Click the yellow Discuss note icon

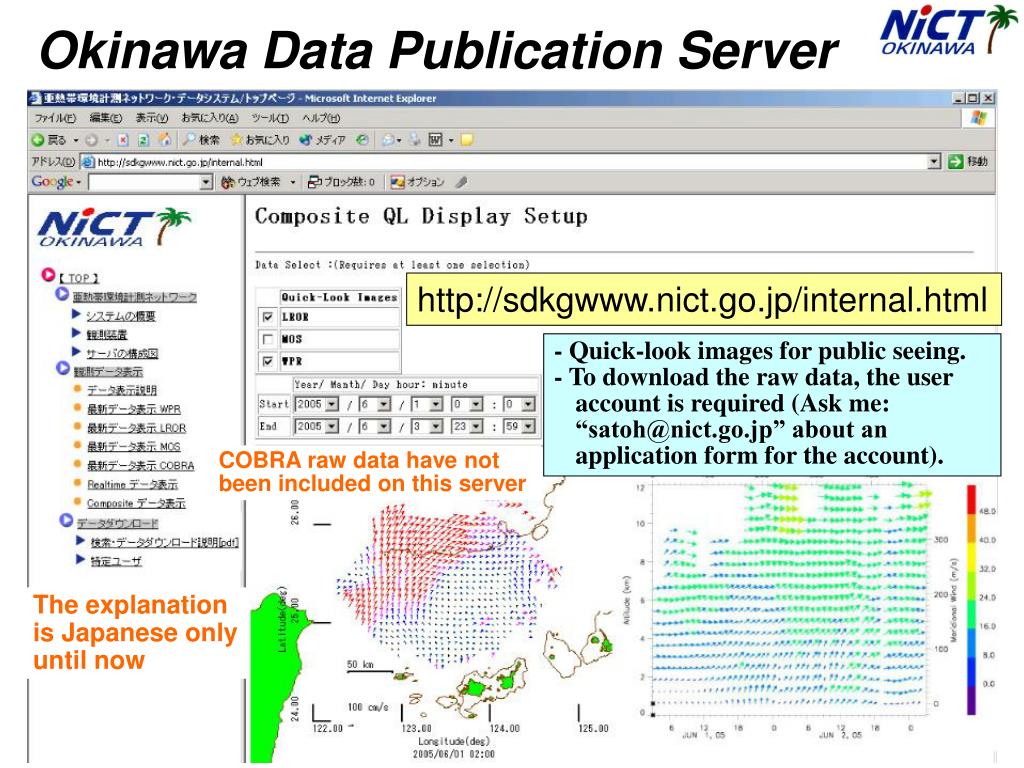467,140
